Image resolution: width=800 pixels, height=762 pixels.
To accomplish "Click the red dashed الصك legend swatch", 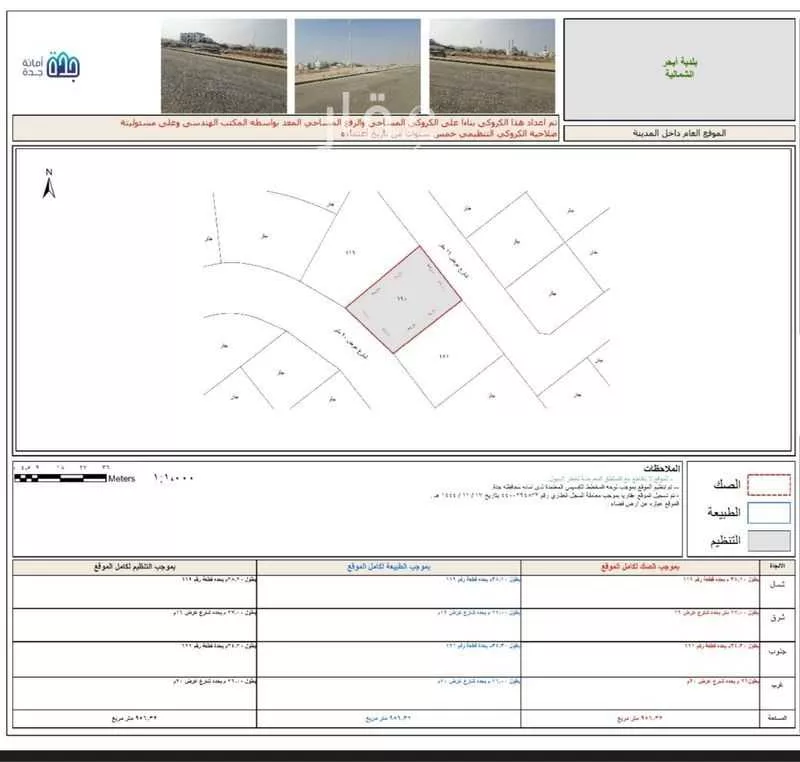I will click(x=769, y=485).
